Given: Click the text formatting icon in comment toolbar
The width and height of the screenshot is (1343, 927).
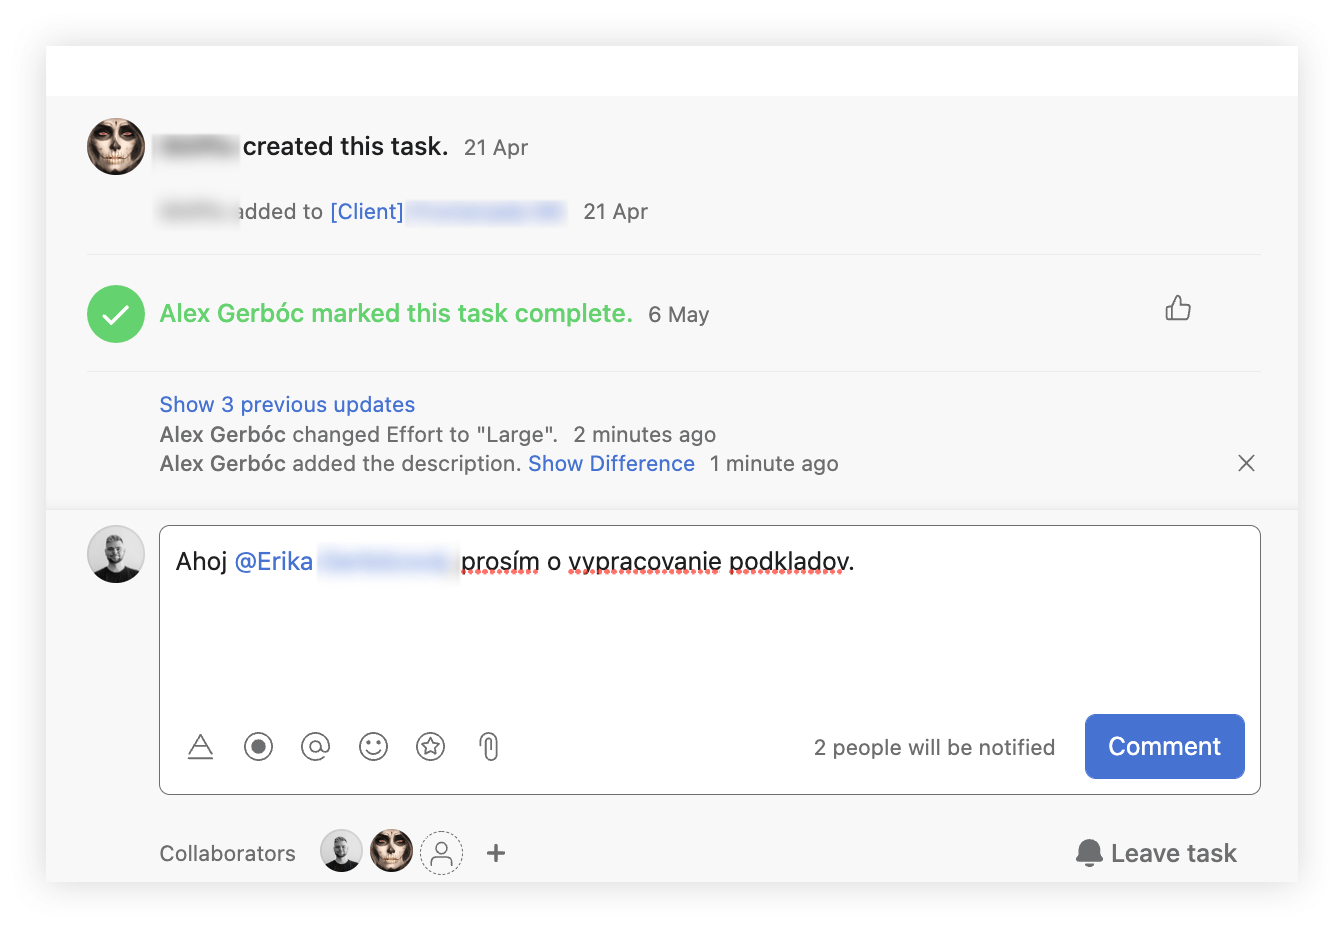Looking at the screenshot, I should [x=201, y=747].
